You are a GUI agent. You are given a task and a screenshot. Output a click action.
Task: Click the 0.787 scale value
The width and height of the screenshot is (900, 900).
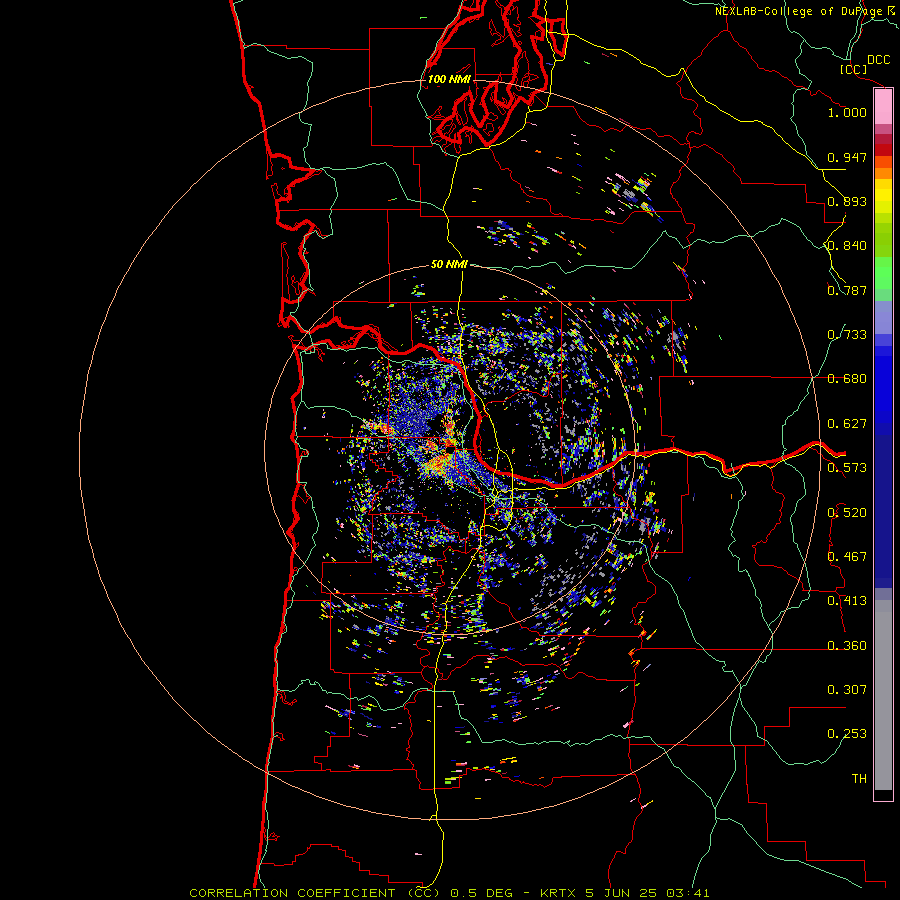click(x=847, y=290)
